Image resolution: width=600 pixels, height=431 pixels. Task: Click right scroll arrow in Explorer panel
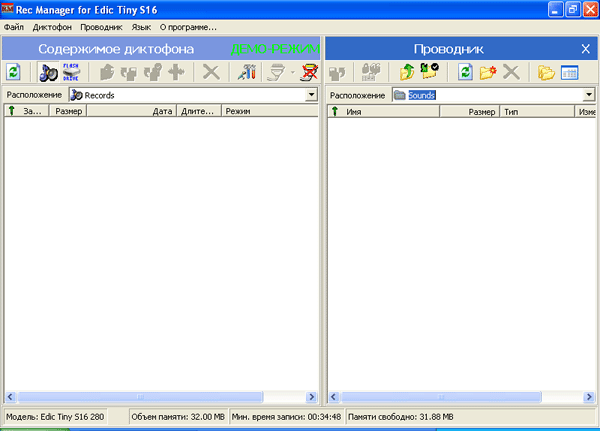pos(589,397)
